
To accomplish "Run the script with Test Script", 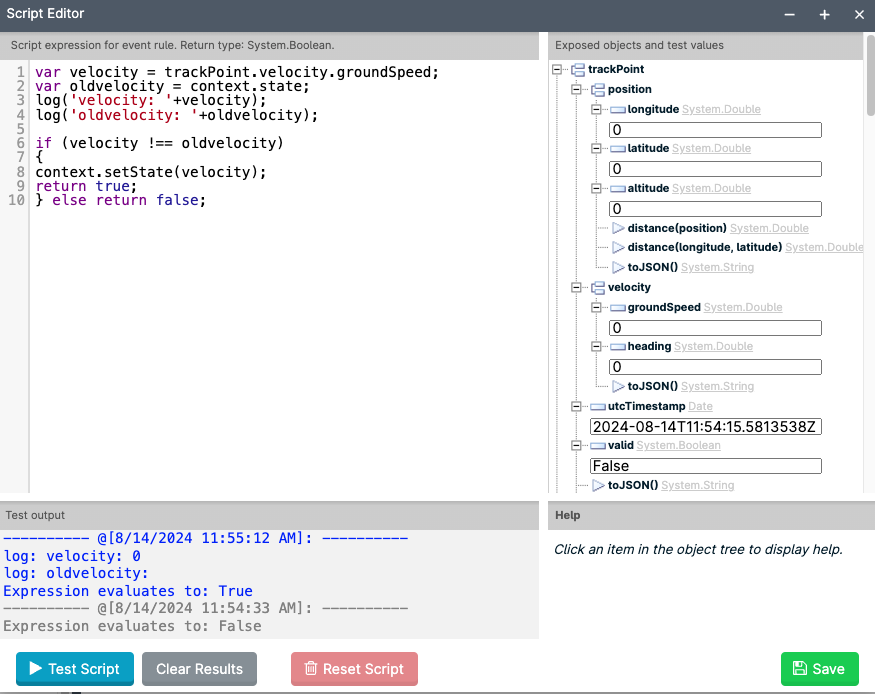I will [75, 668].
